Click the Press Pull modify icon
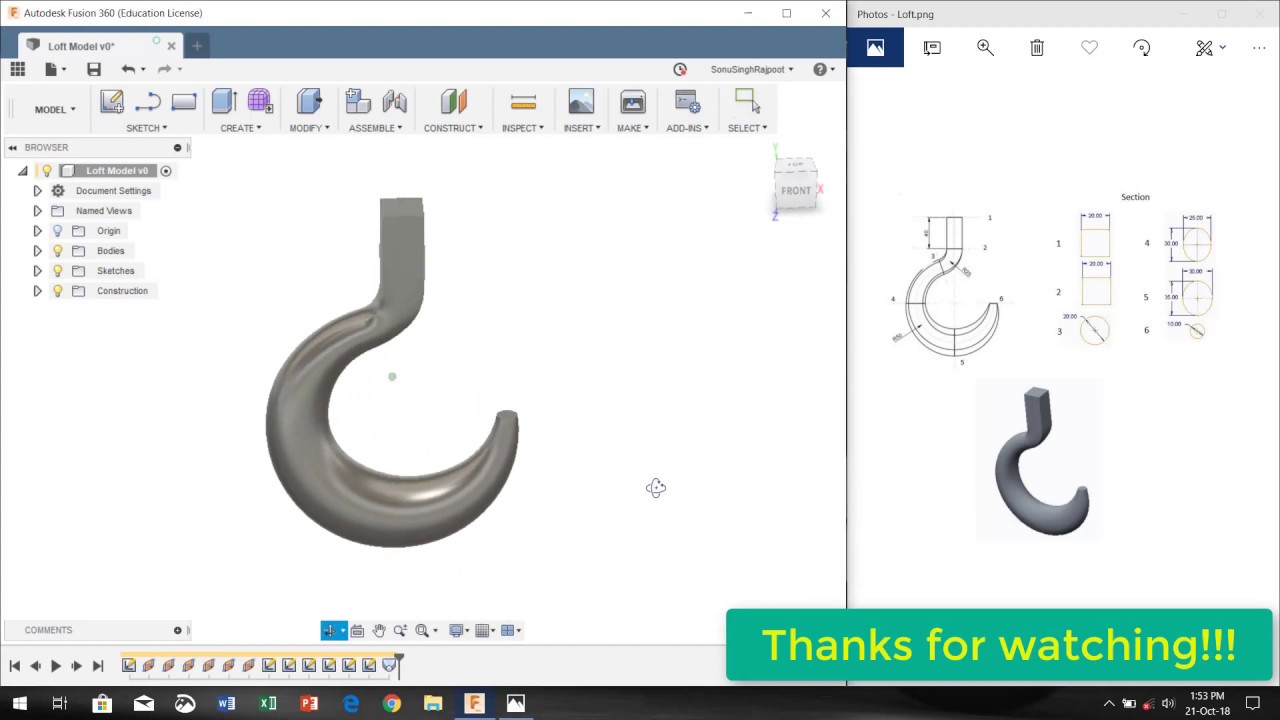This screenshot has width=1280, height=720. 309,101
